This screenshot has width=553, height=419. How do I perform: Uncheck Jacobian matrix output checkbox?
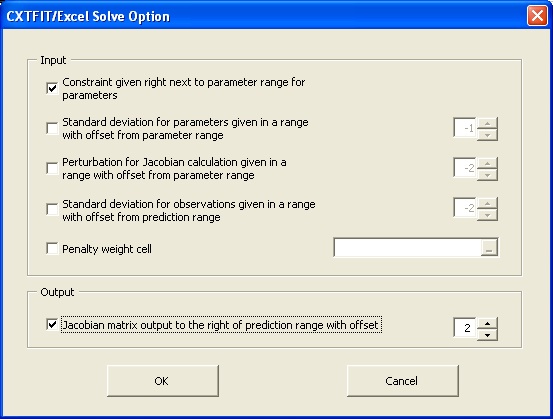click(52, 324)
